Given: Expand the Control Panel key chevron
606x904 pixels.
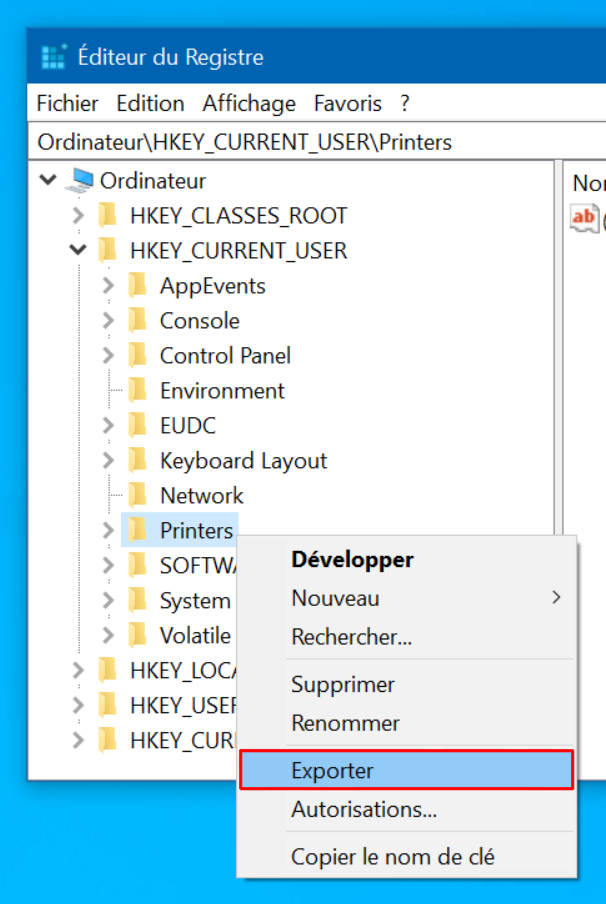Looking at the screenshot, I should [x=108, y=356].
